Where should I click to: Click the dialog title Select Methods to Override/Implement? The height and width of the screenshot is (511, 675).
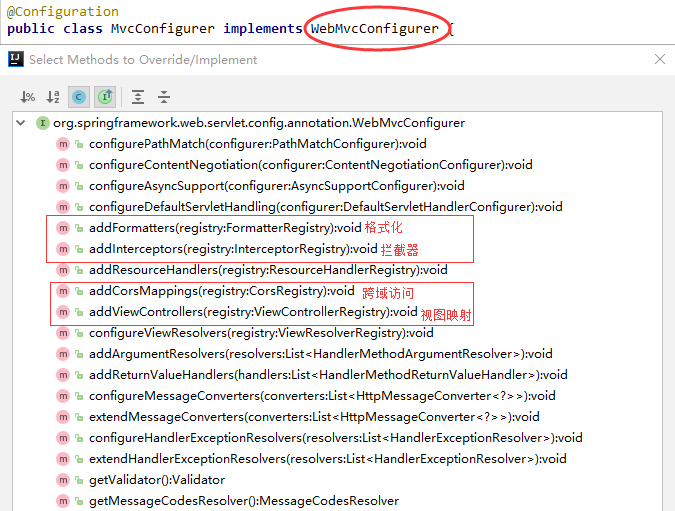pos(143,59)
